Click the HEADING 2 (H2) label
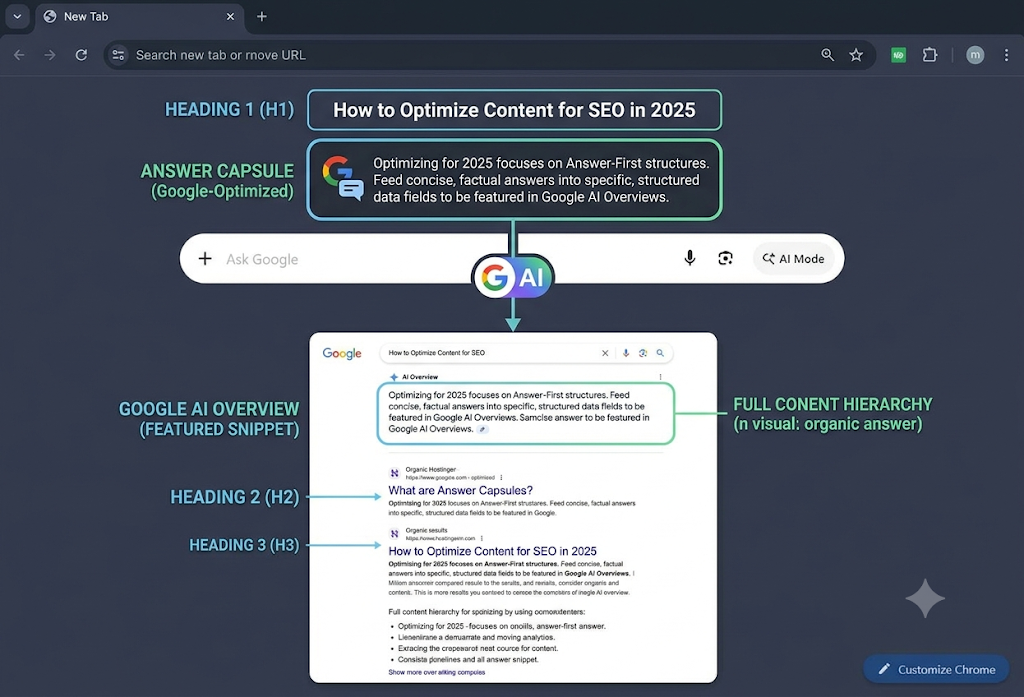The height and width of the screenshot is (697, 1024). point(234,497)
